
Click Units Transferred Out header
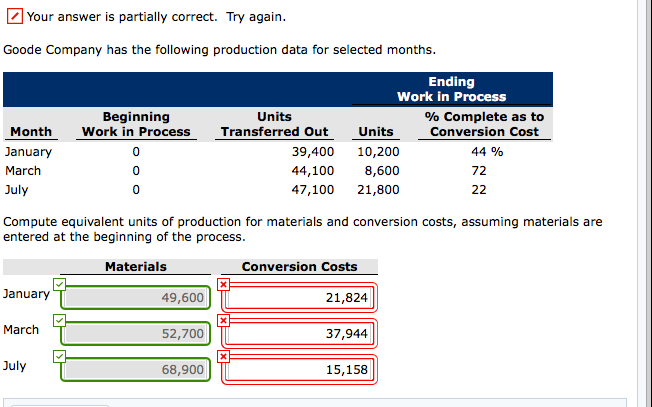tap(275, 124)
